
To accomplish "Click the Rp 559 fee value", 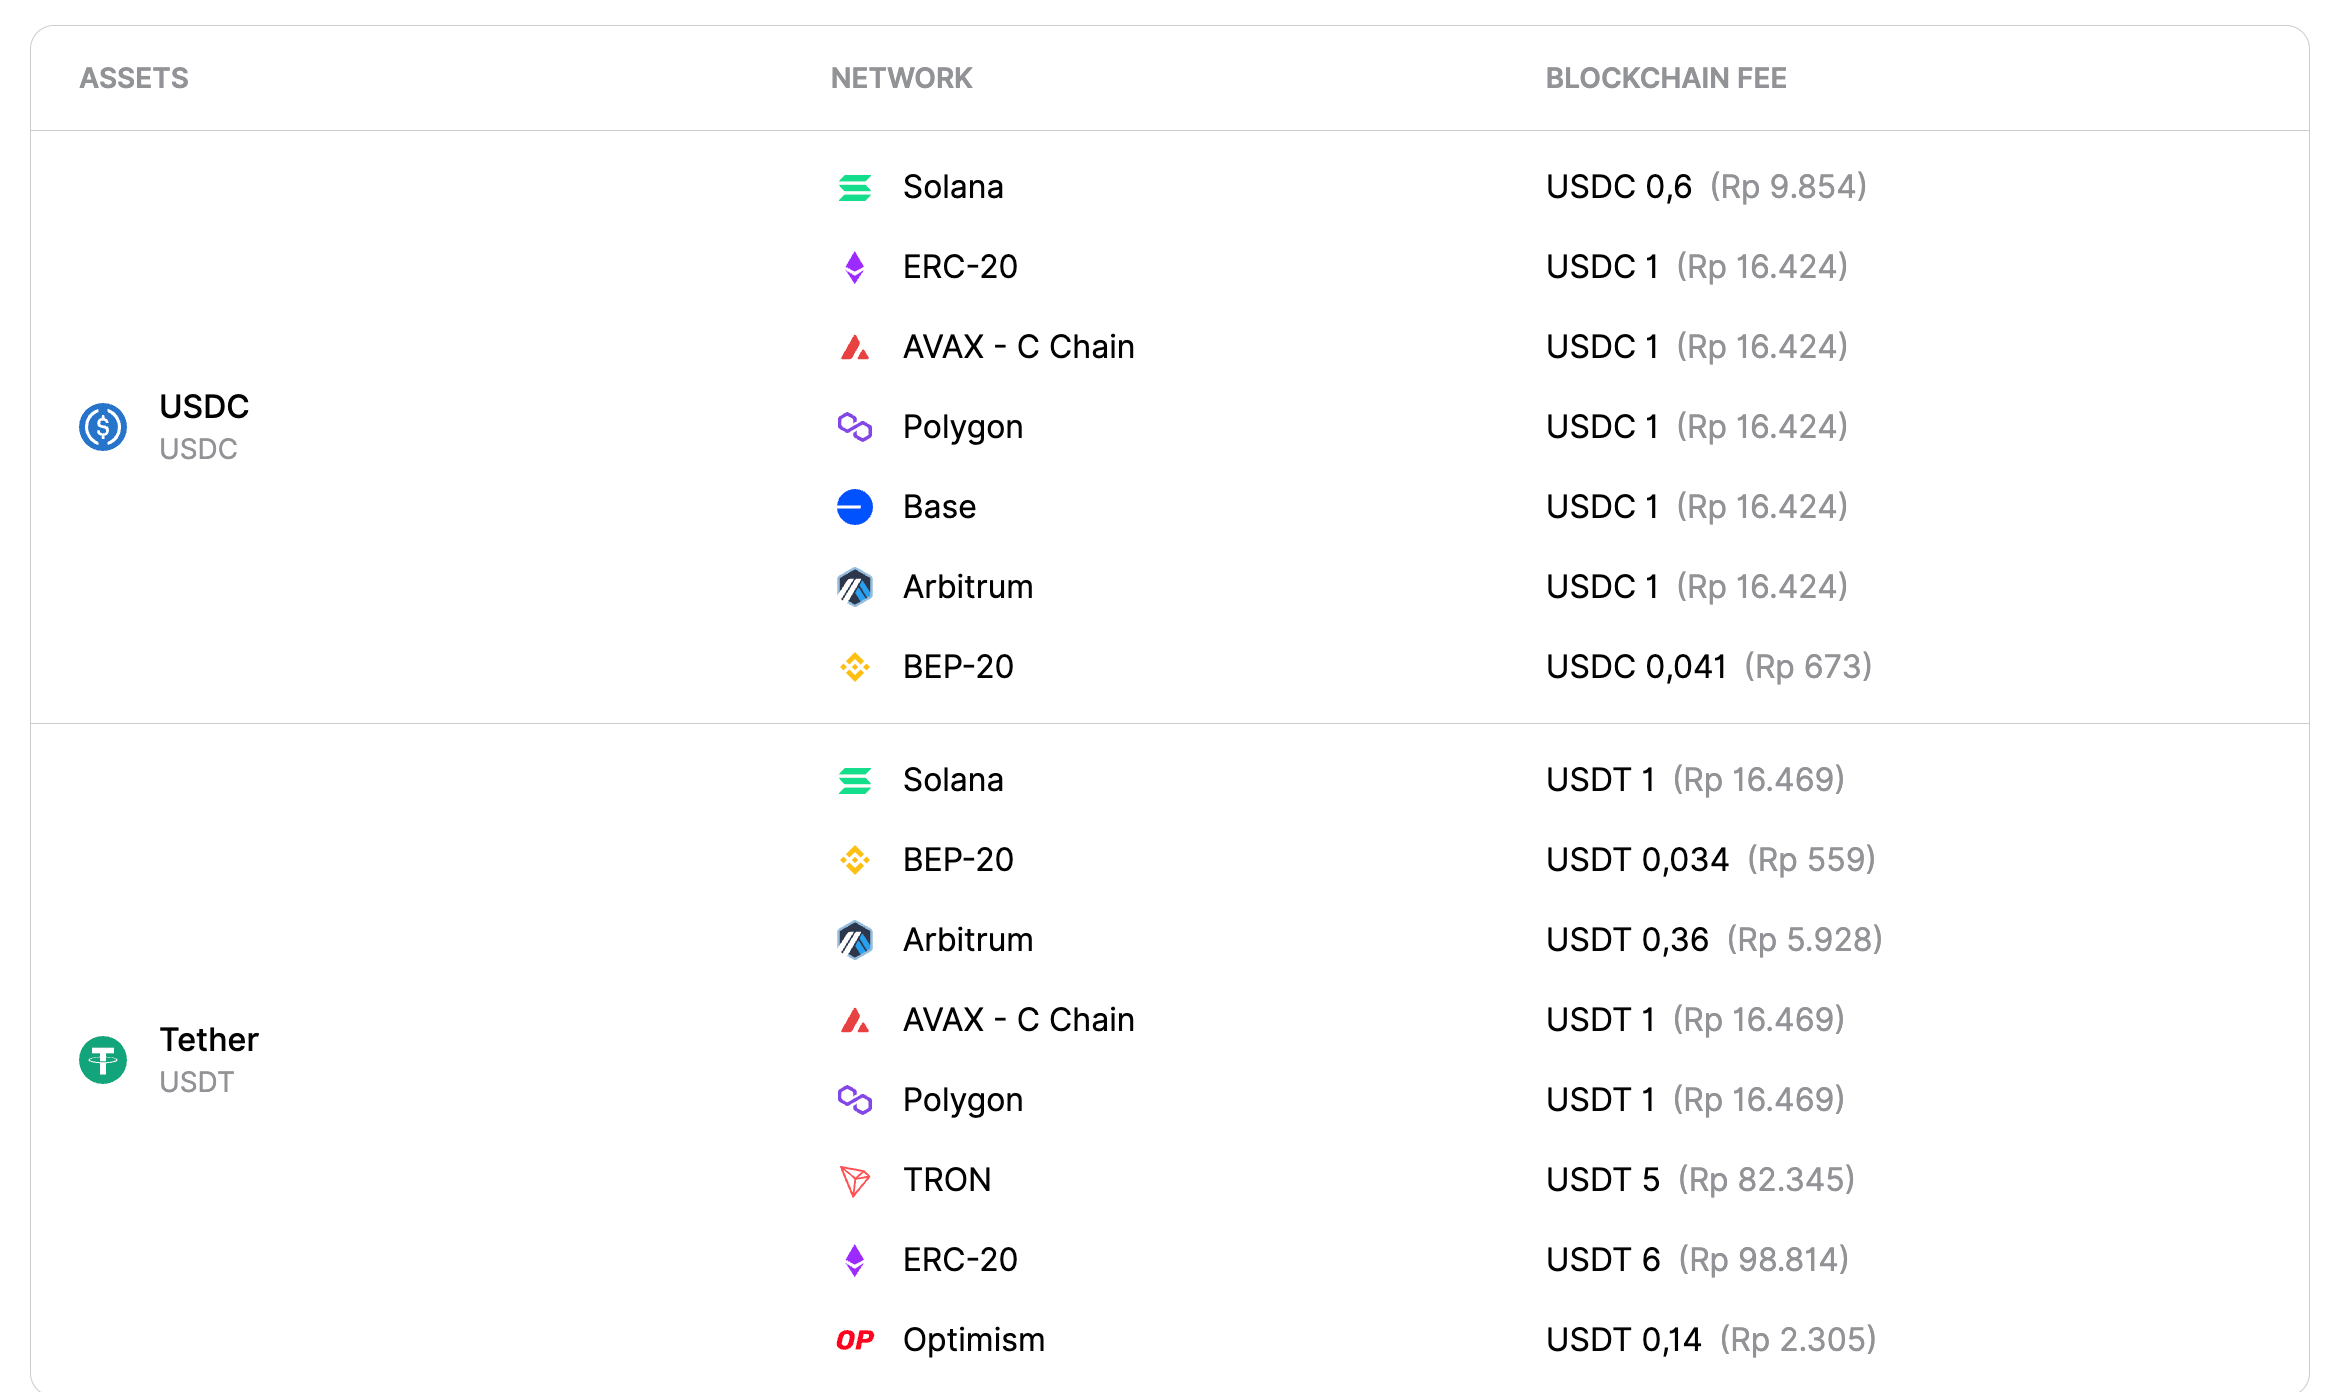I will pos(1811,860).
